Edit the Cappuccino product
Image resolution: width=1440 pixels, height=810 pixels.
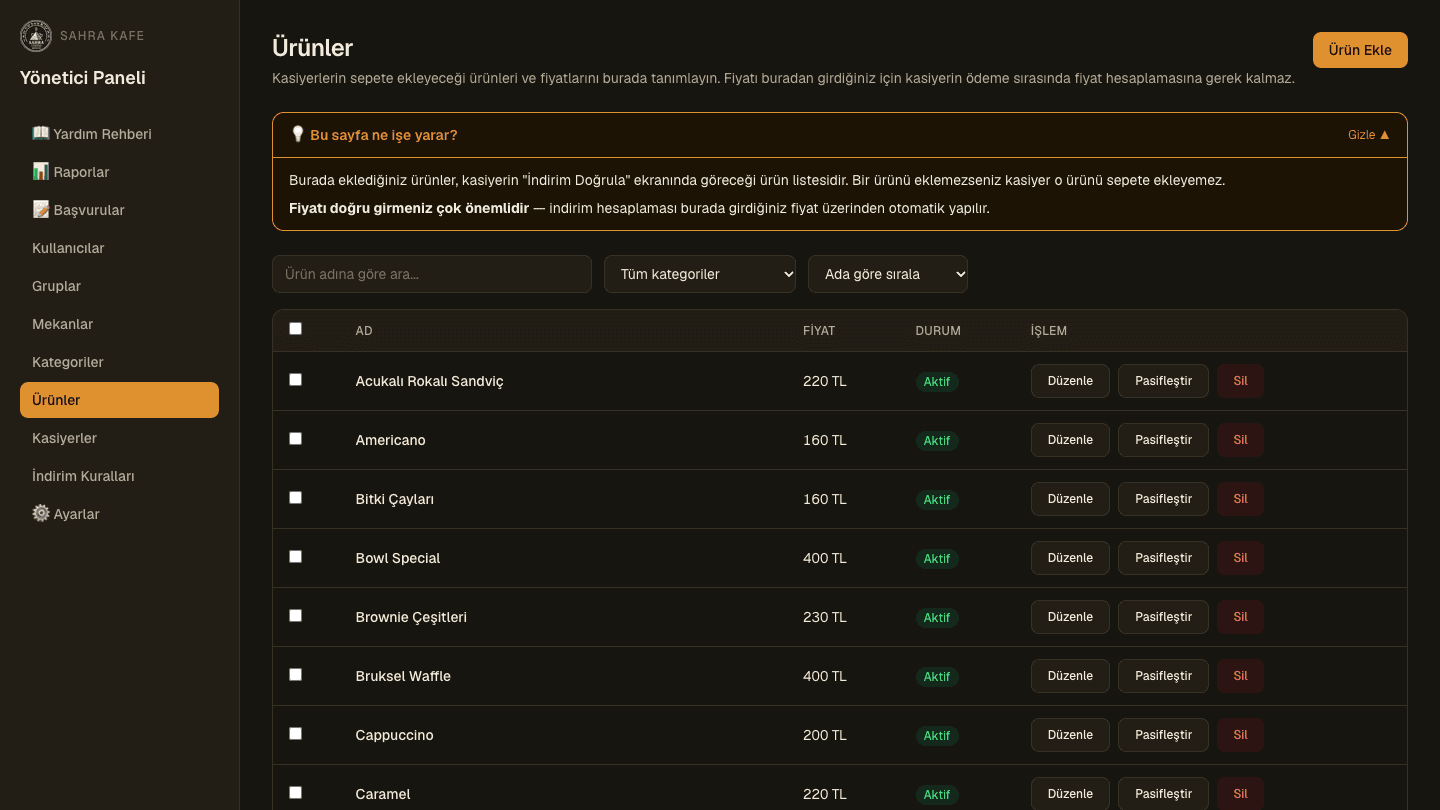click(x=1070, y=735)
